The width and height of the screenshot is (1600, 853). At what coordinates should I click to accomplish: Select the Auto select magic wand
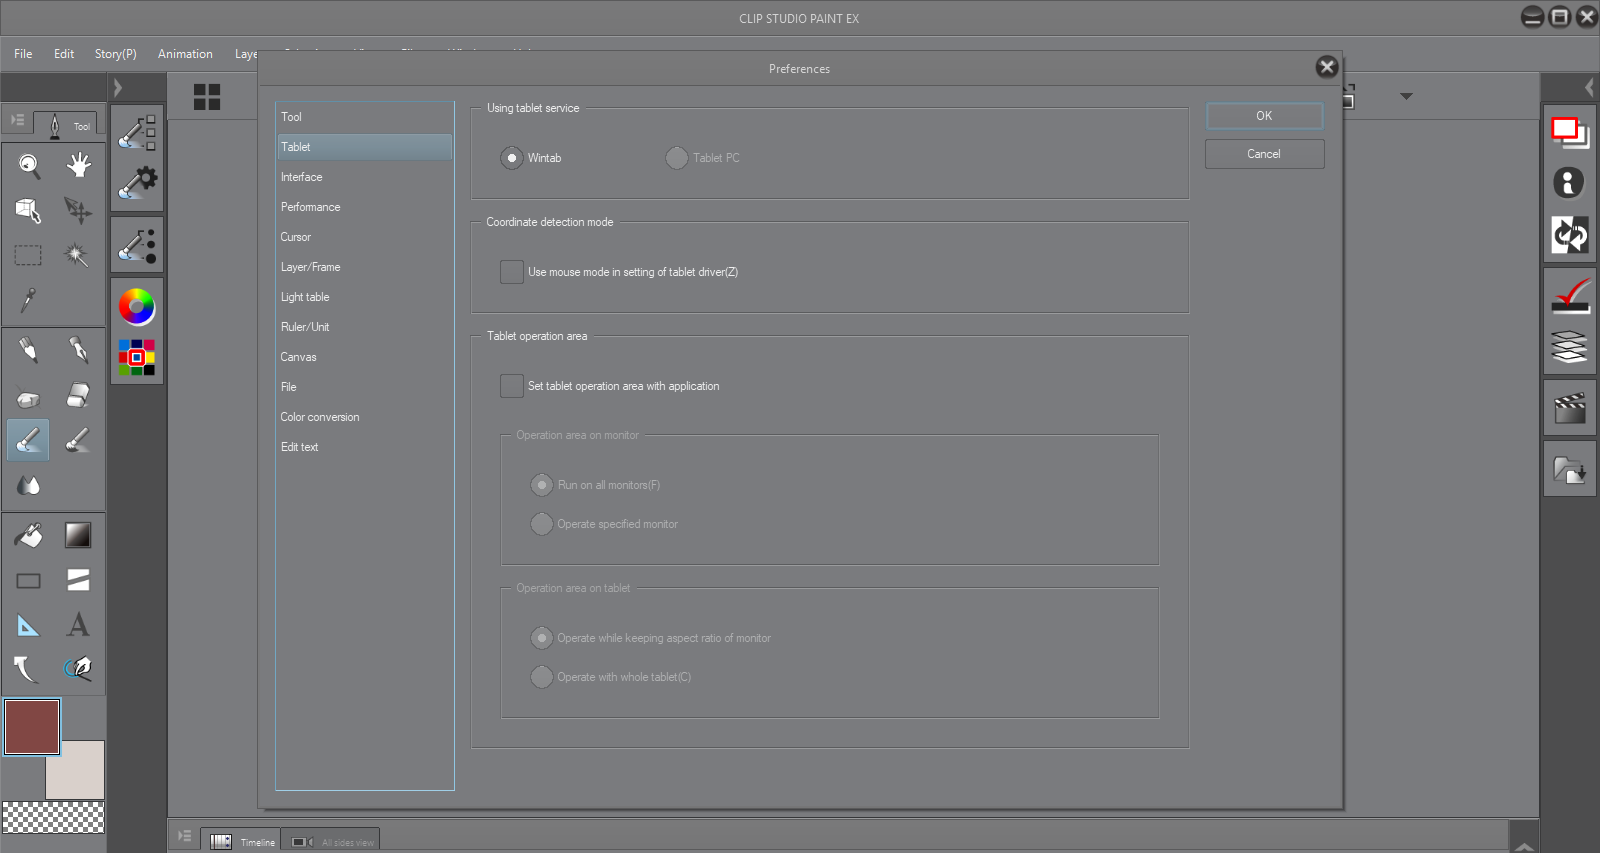coord(78,255)
